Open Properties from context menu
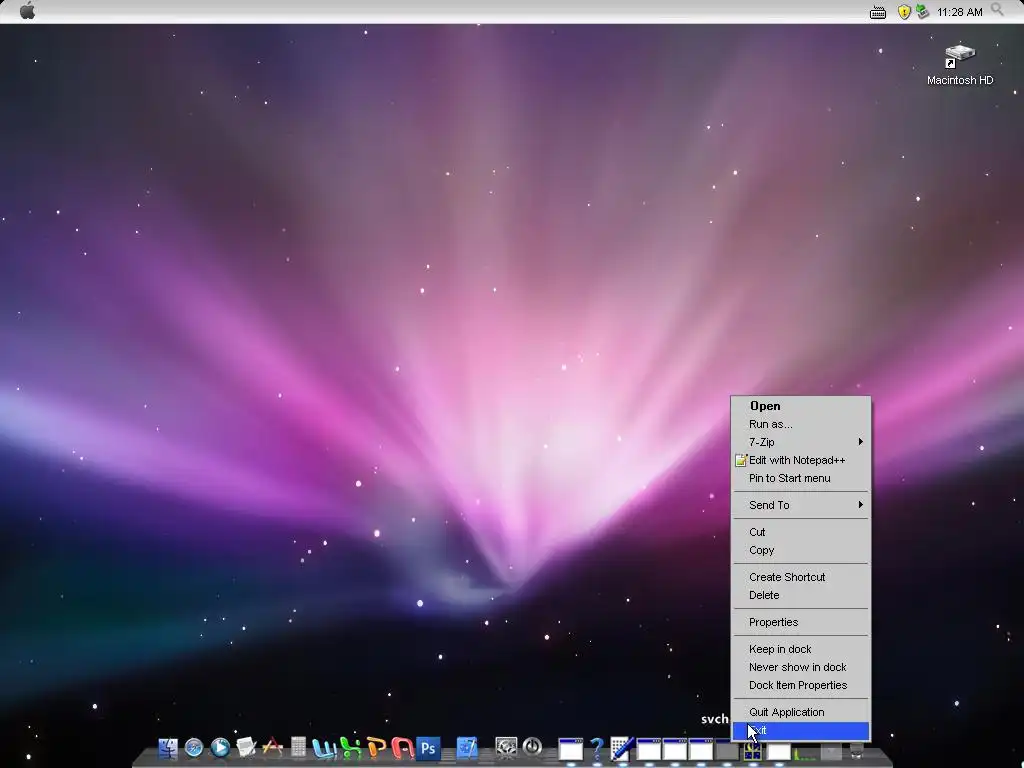This screenshot has height=768, width=1024. click(801, 622)
